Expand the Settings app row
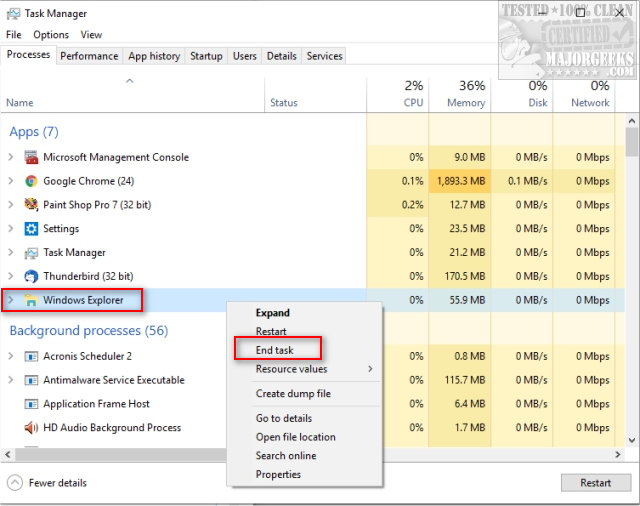 (x=11, y=229)
